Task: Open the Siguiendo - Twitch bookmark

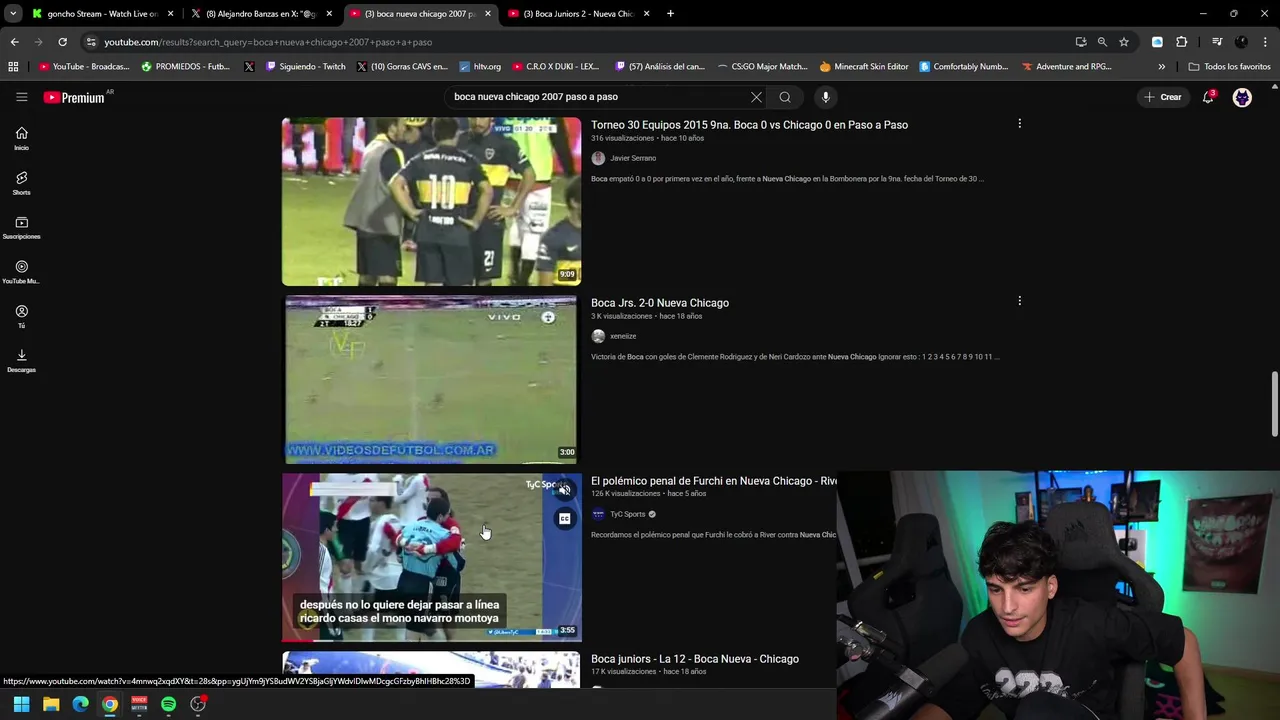Action: pos(305,66)
